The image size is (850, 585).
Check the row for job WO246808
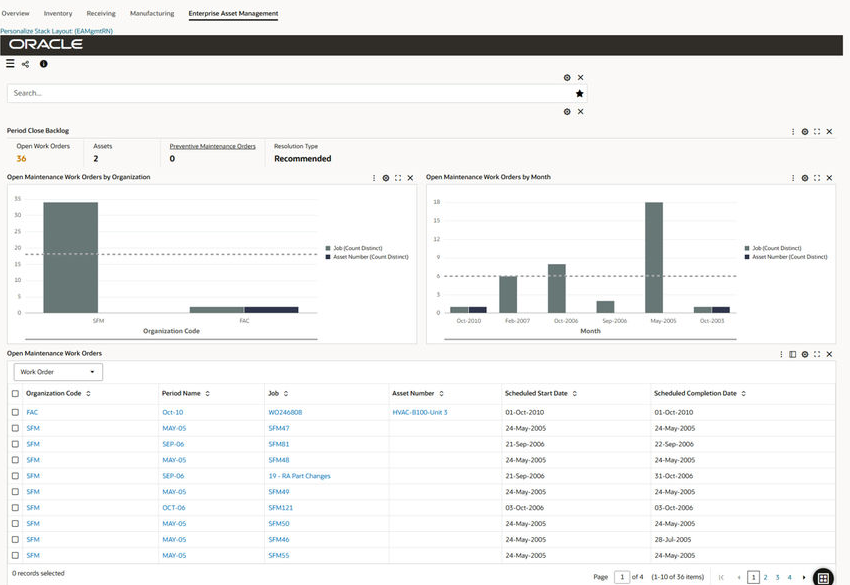[15, 412]
